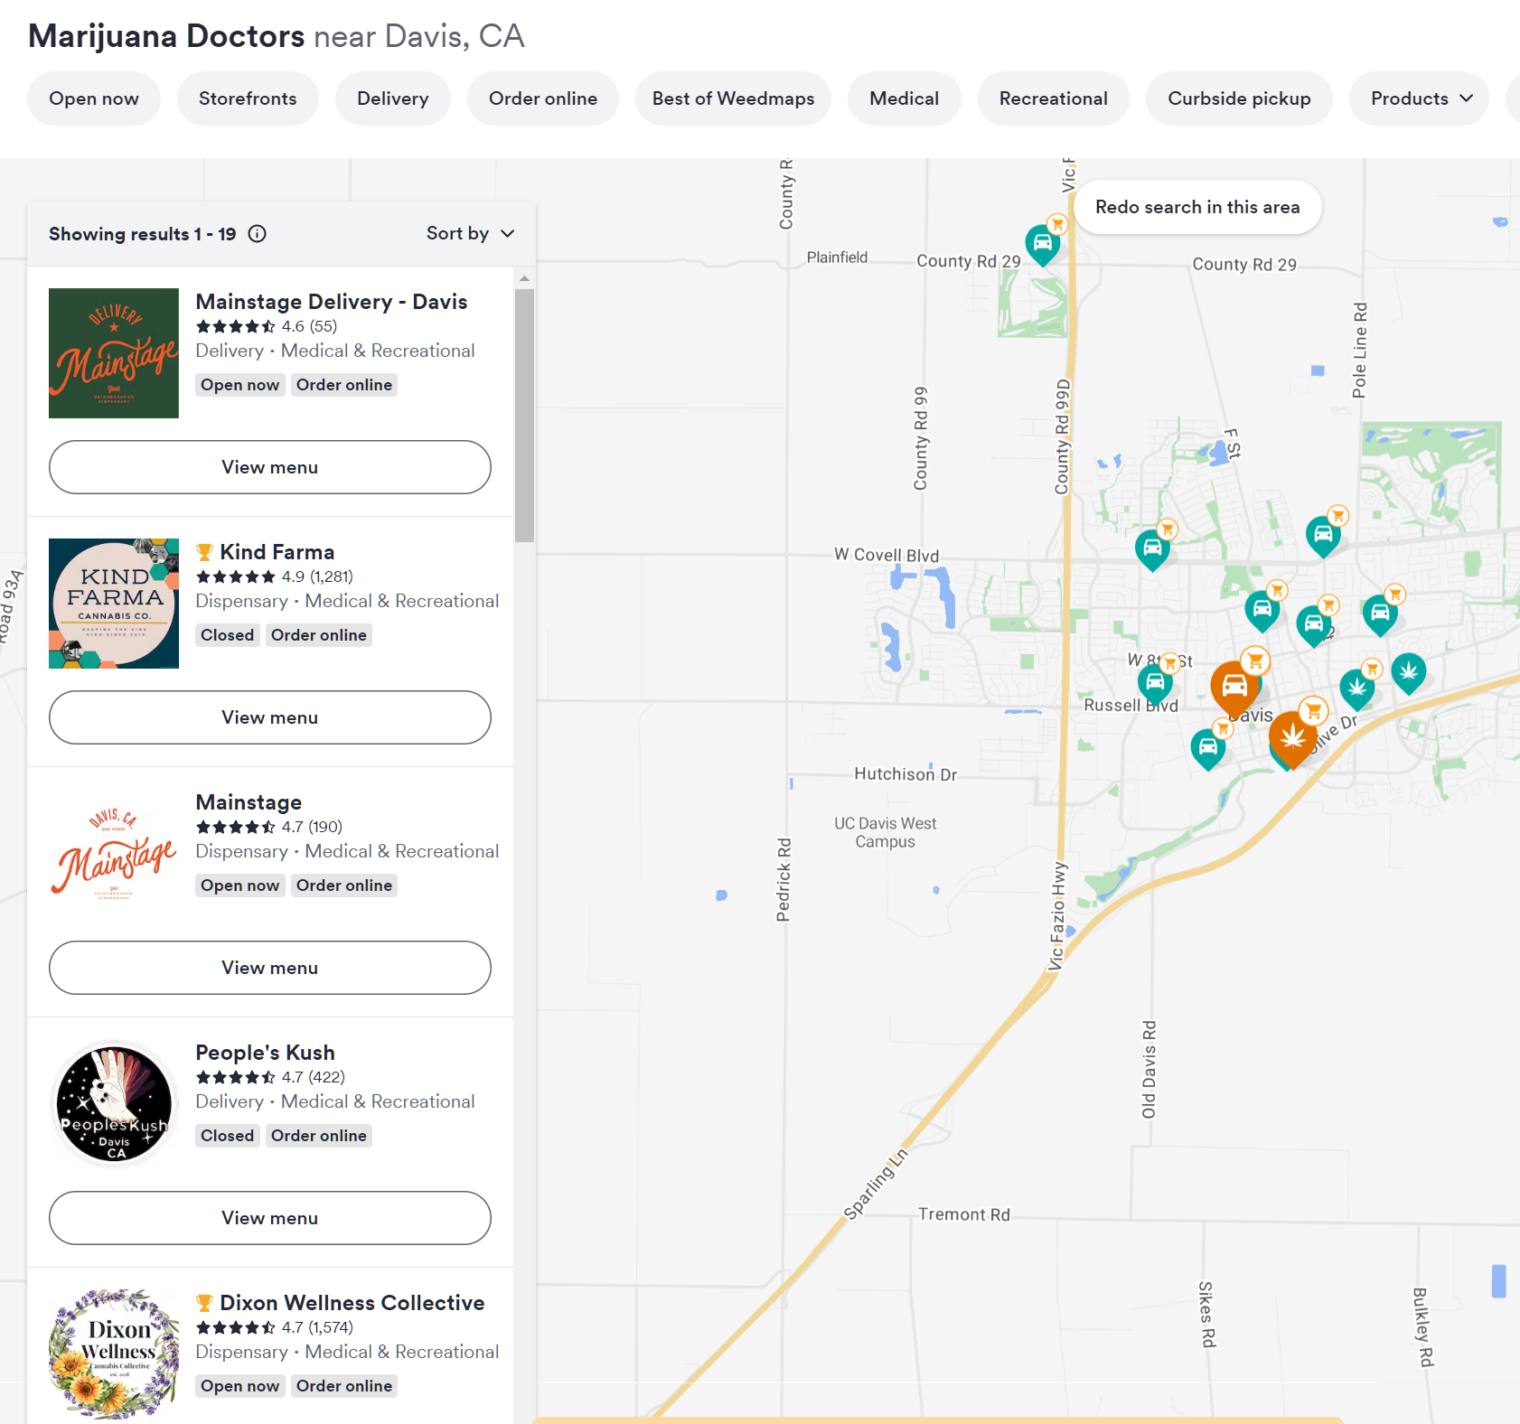
Task: Expand the Products dropdown filter
Action: tap(1420, 98)
